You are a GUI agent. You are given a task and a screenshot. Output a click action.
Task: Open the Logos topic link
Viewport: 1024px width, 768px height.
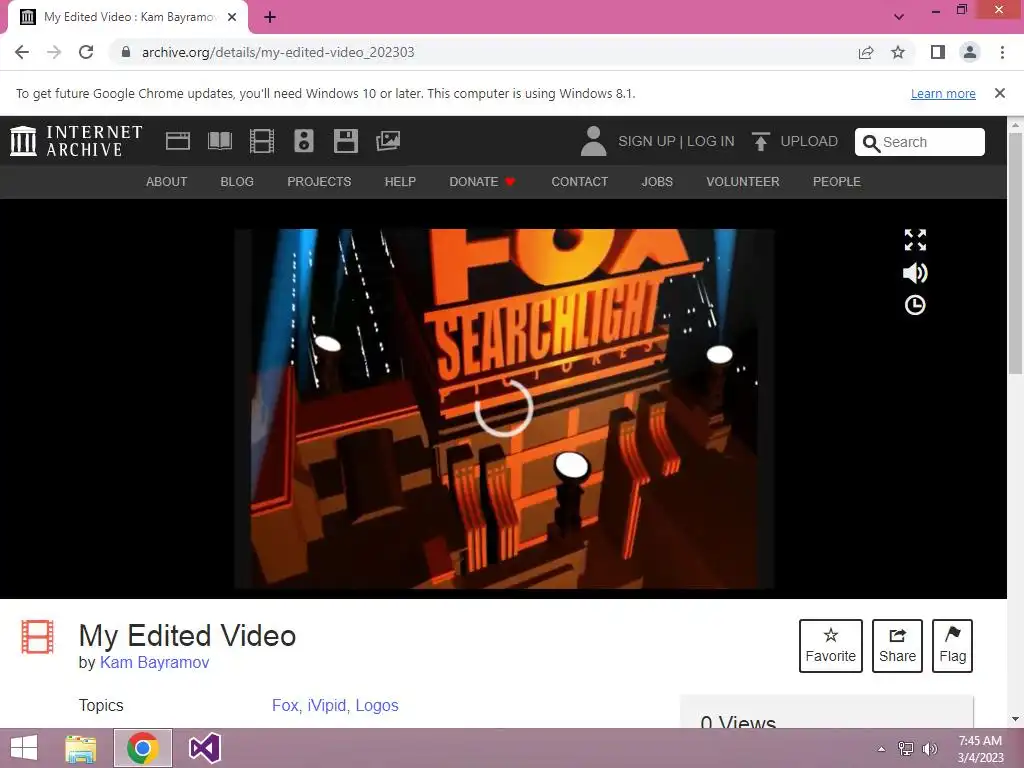(377, 705)
